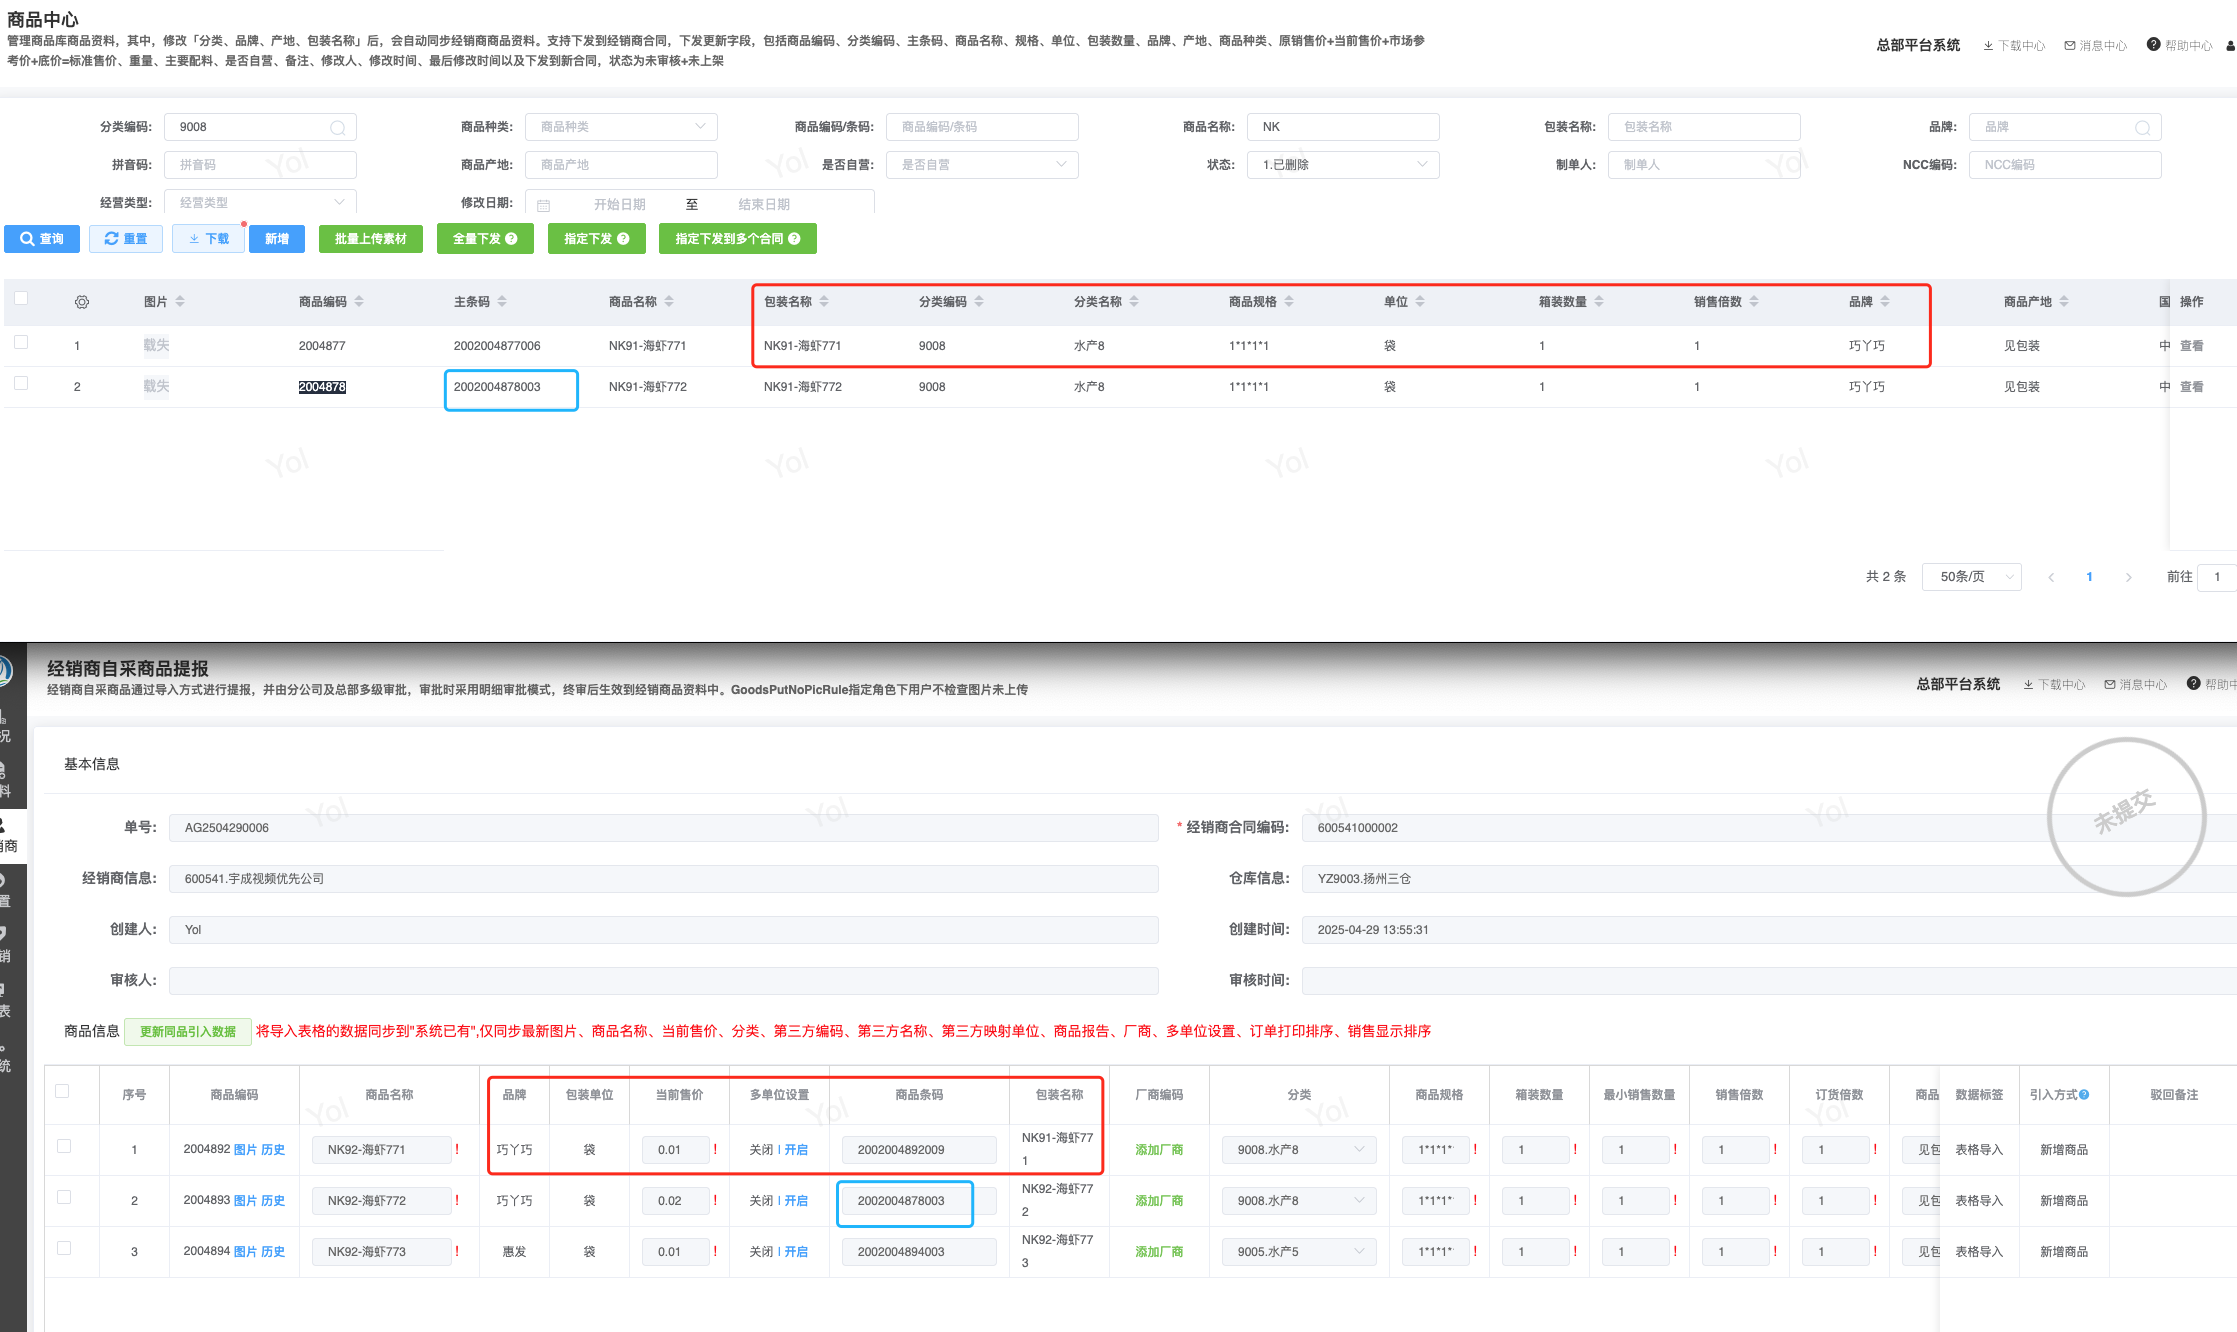Select the checkbox for product 2004877 row

pos(21,343)
